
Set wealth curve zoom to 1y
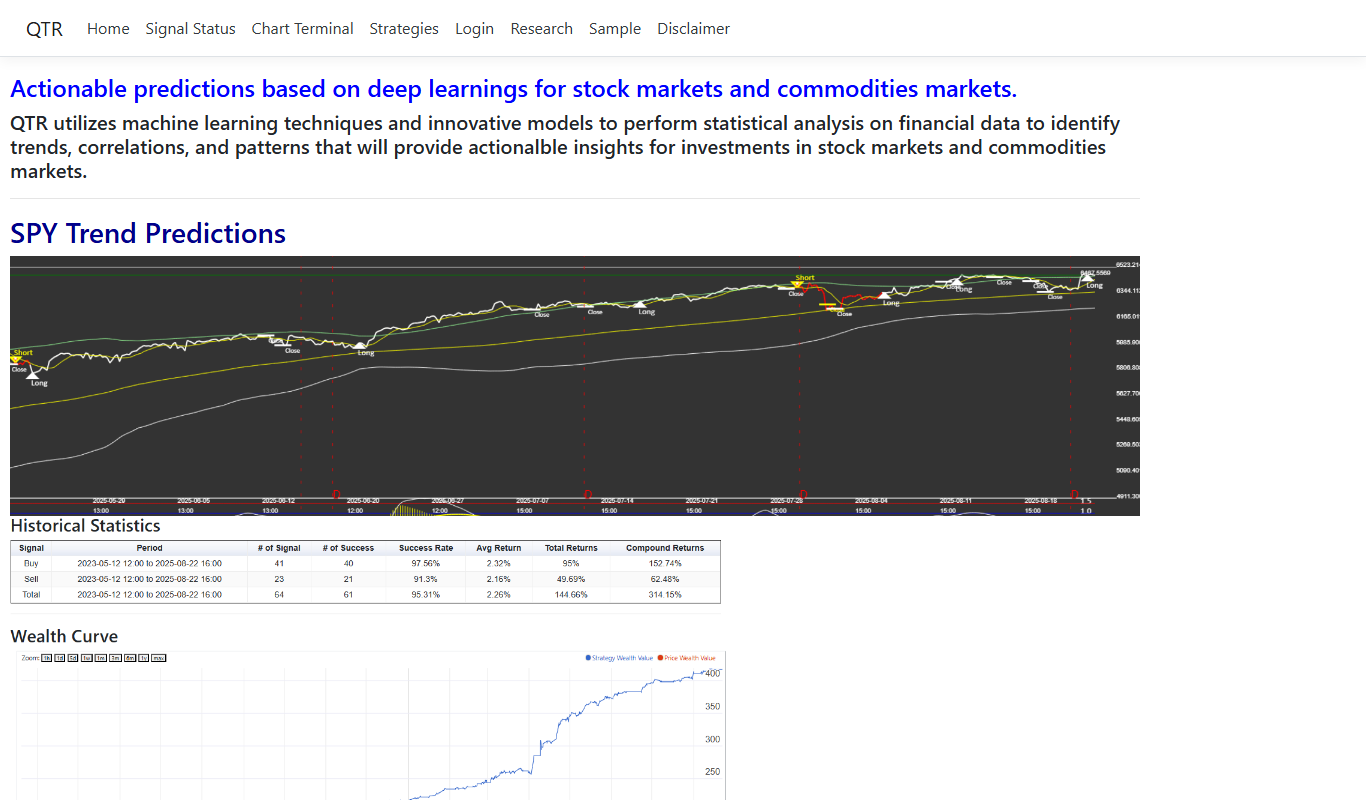coord(143,658)
